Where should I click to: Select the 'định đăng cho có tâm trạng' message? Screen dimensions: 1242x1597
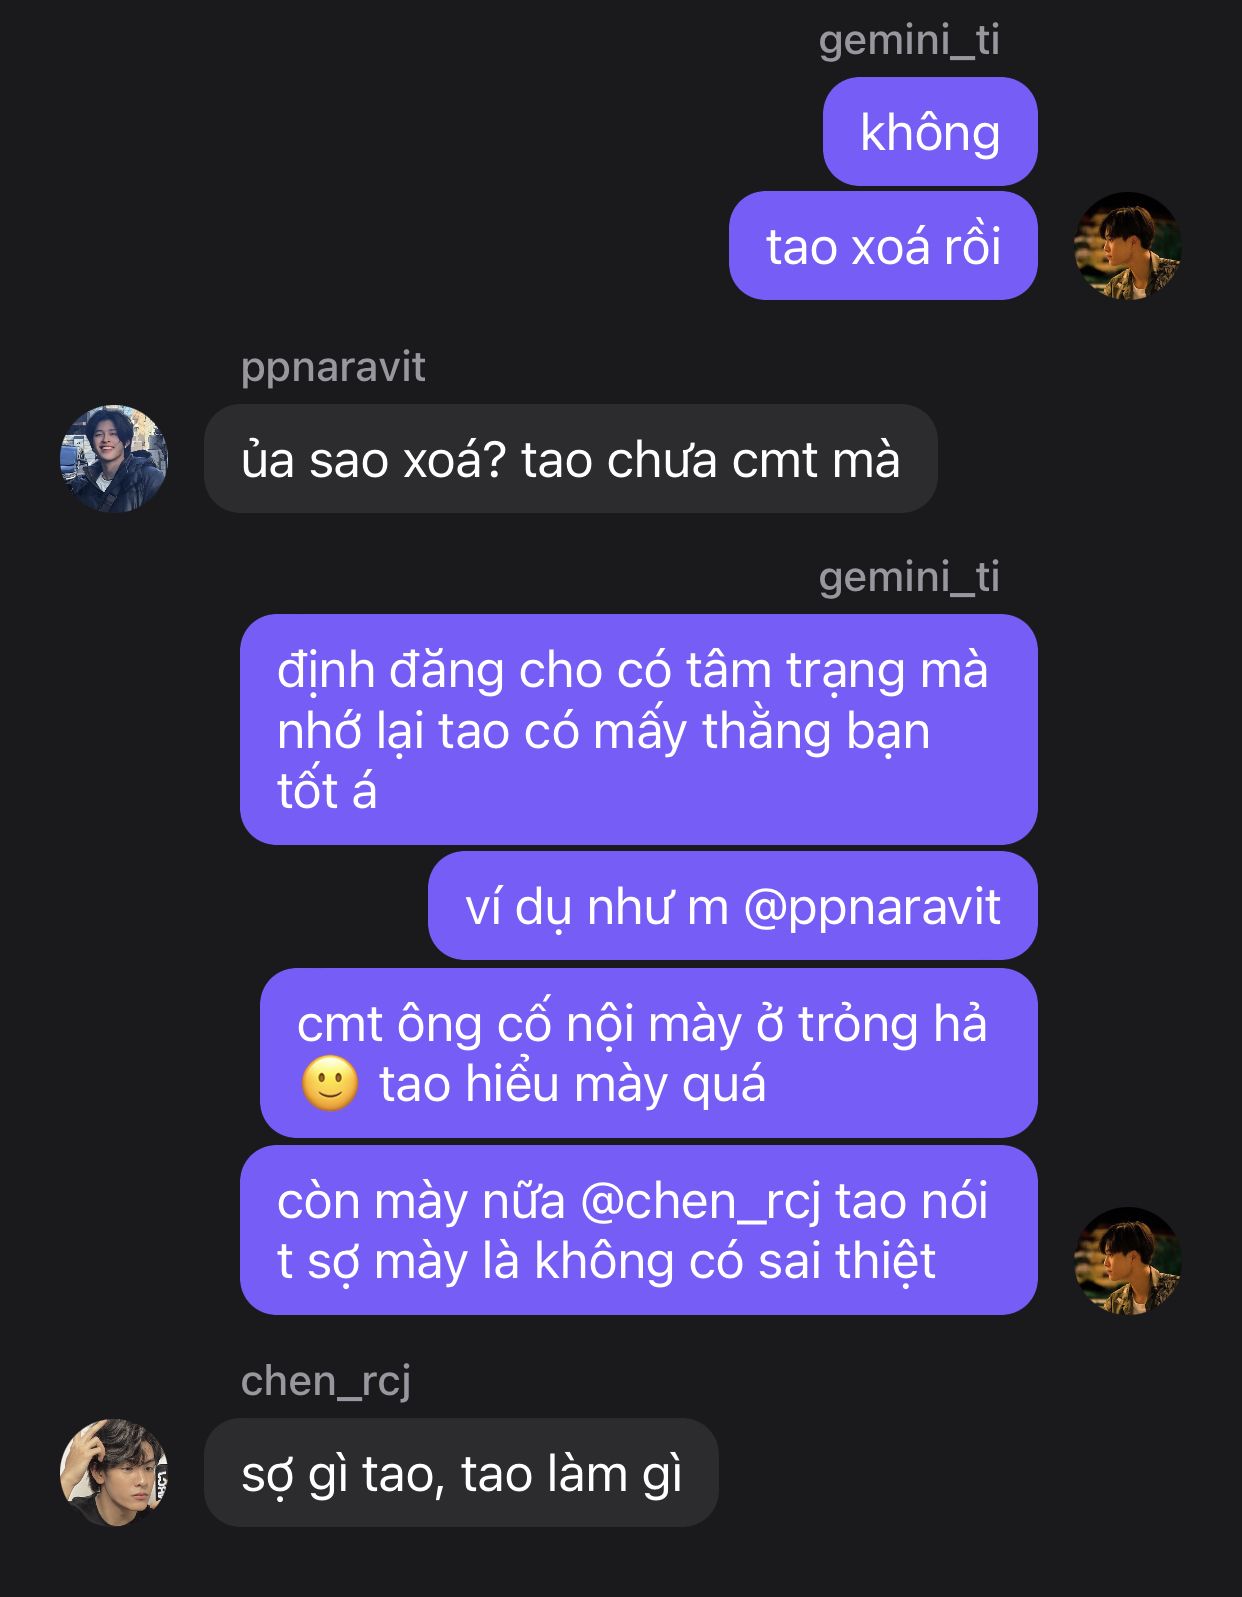point(639,729)
